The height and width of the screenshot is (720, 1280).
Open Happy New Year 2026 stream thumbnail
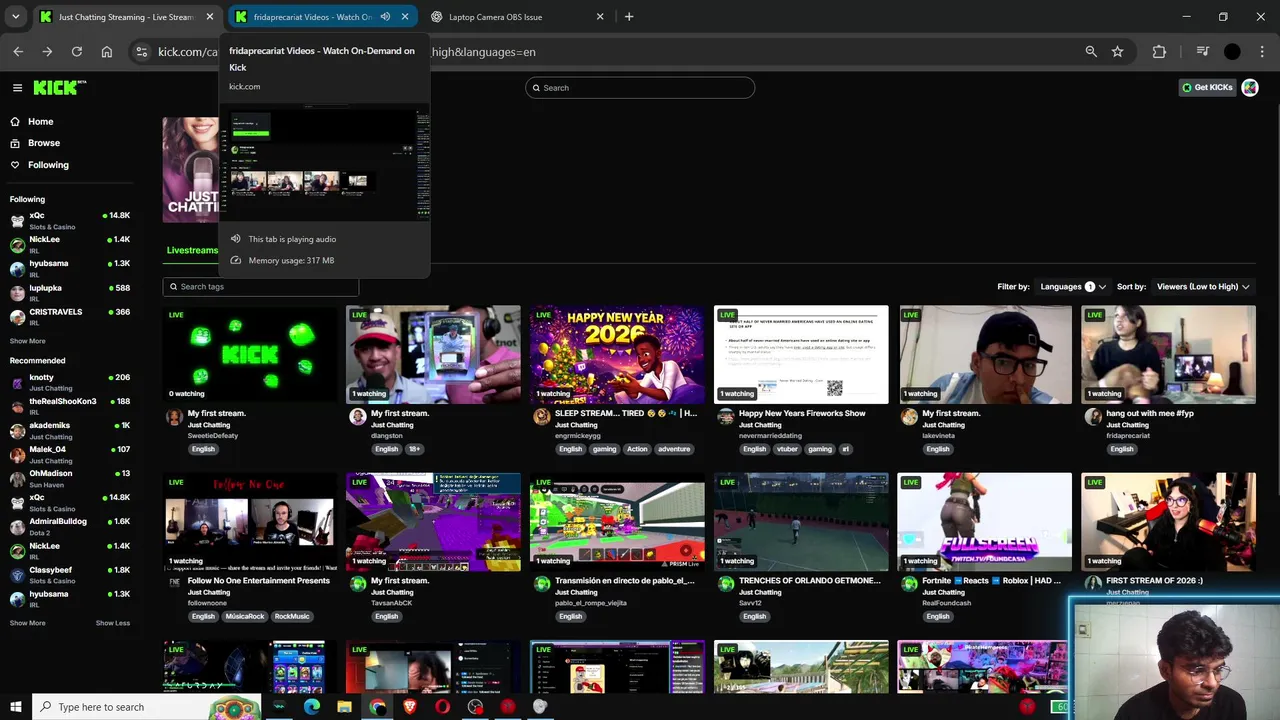tap(617, 354)
